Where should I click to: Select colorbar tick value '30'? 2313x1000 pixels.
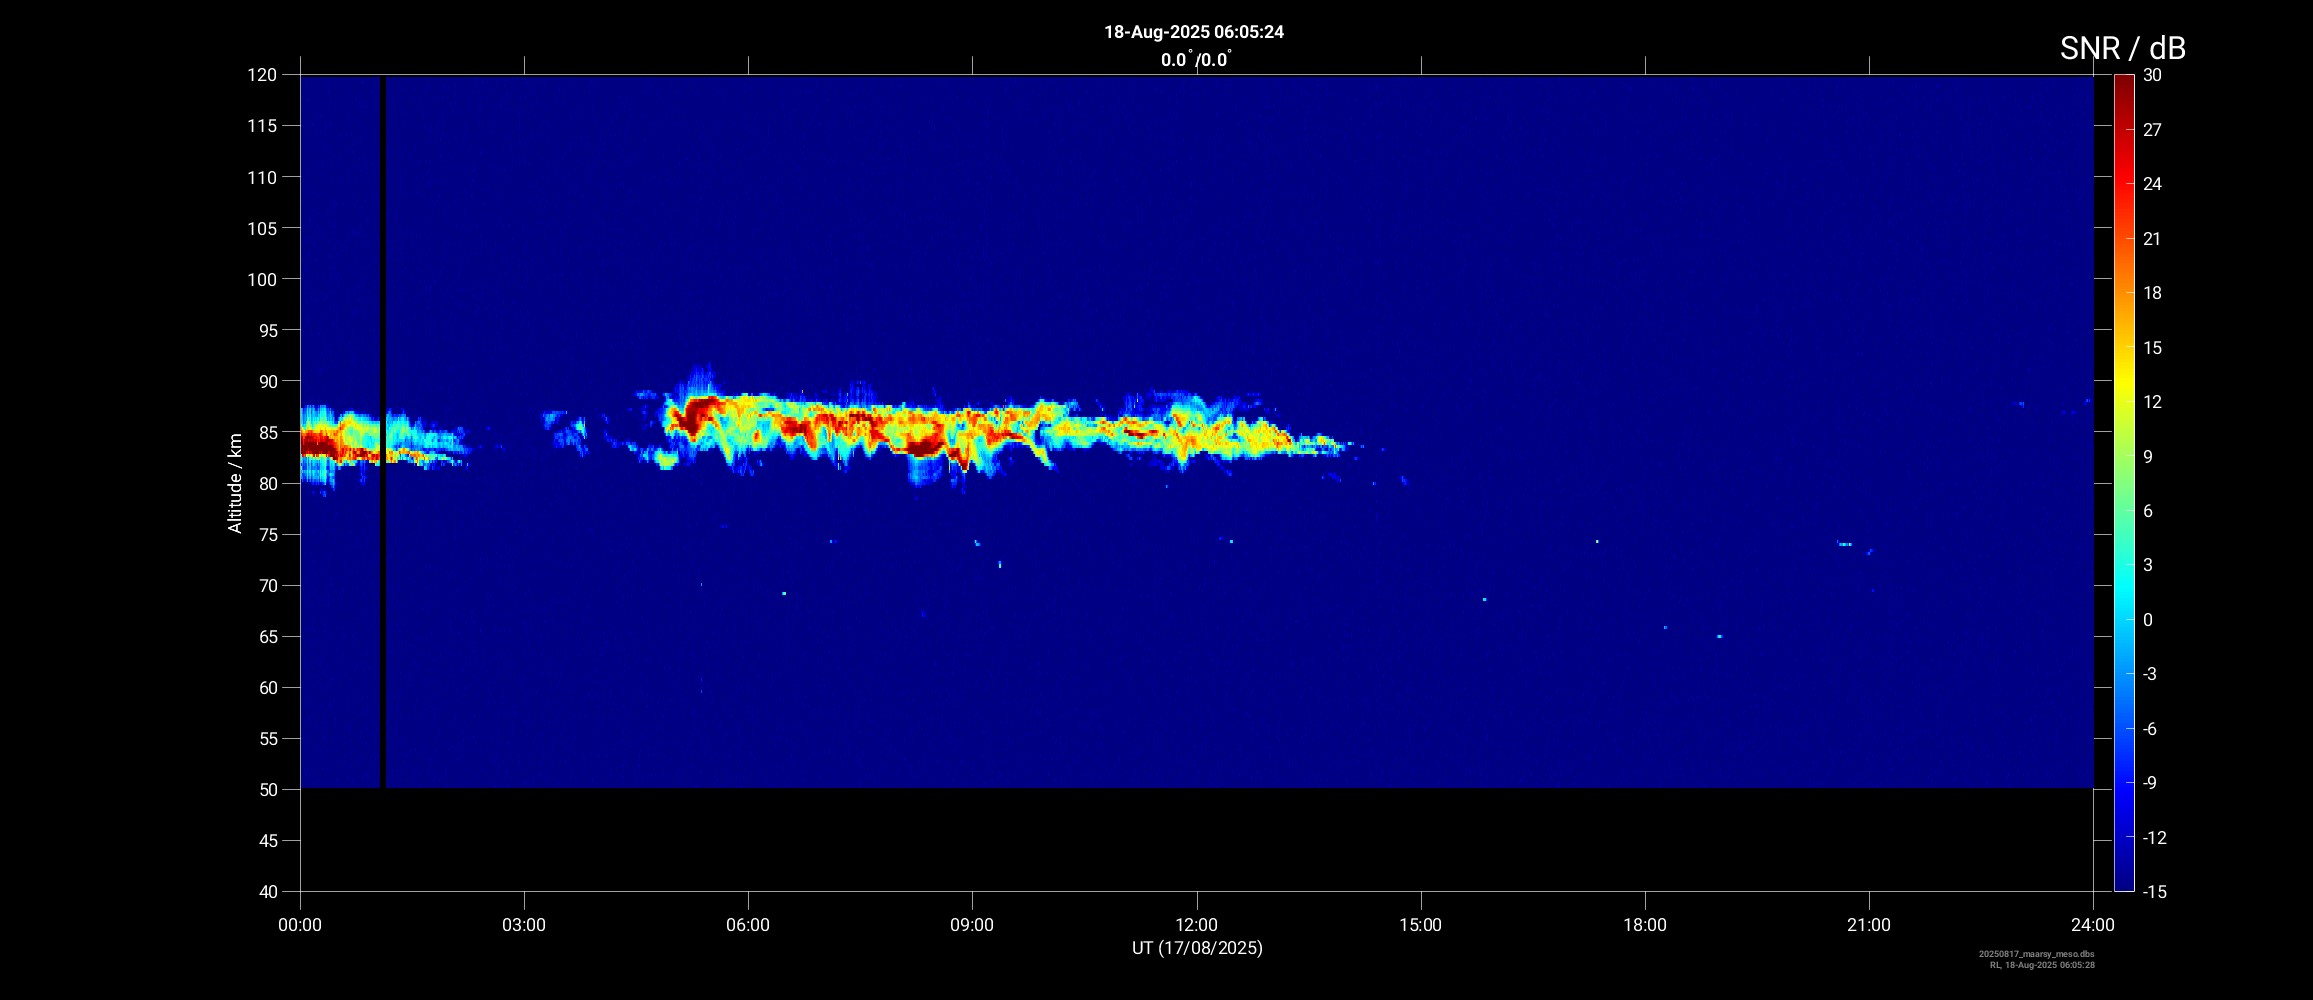(x=2152, y=75)
